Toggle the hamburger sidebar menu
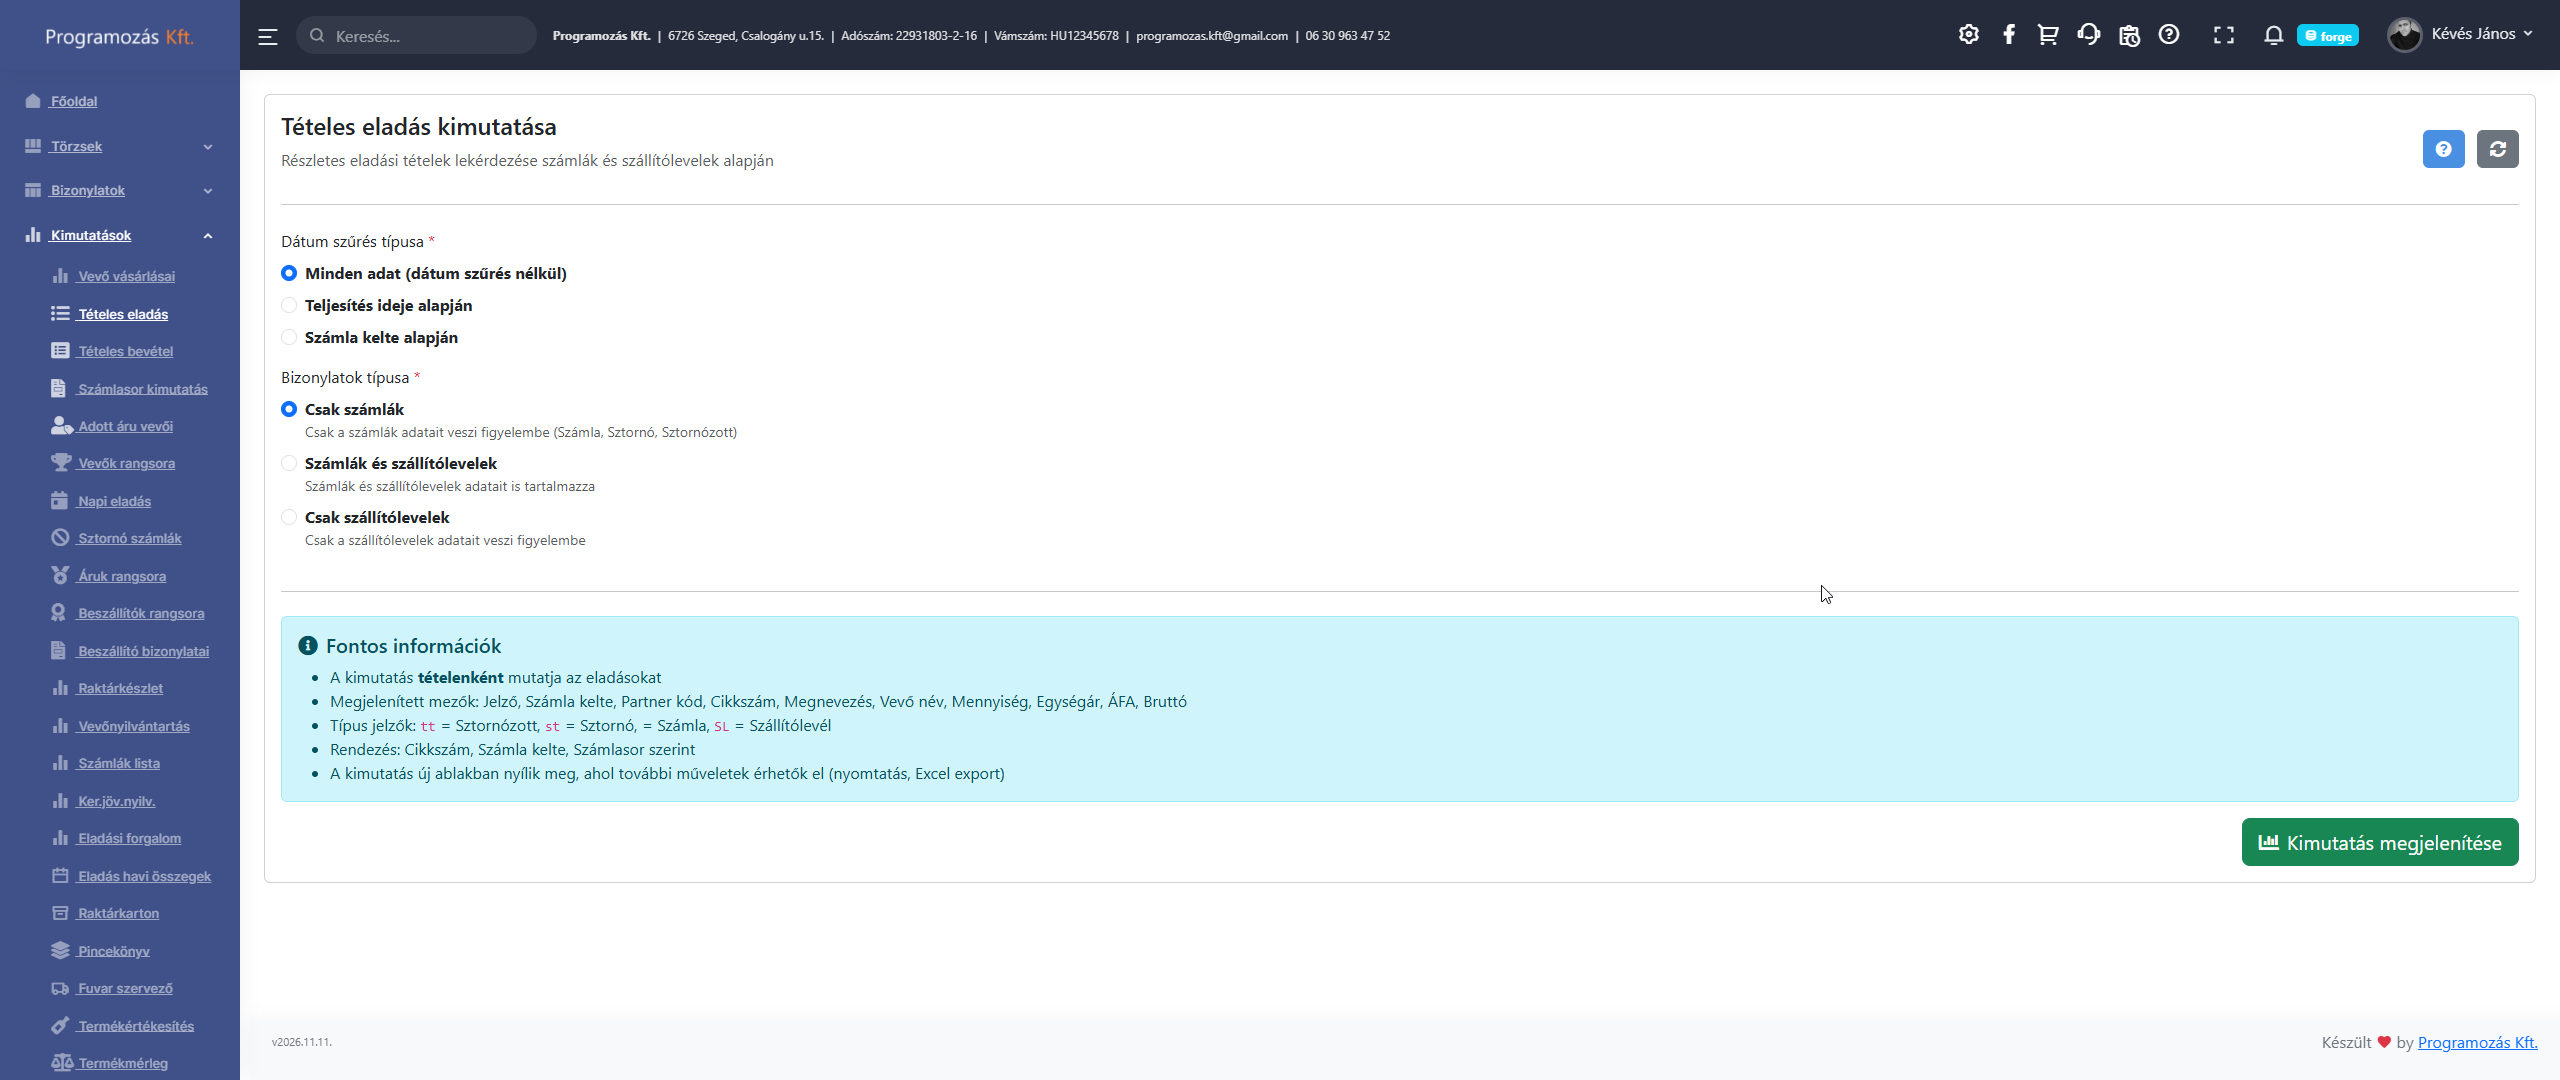The width and height of the screenshot is (2560, 1080). pyautogui.click(x=268, y=36)
